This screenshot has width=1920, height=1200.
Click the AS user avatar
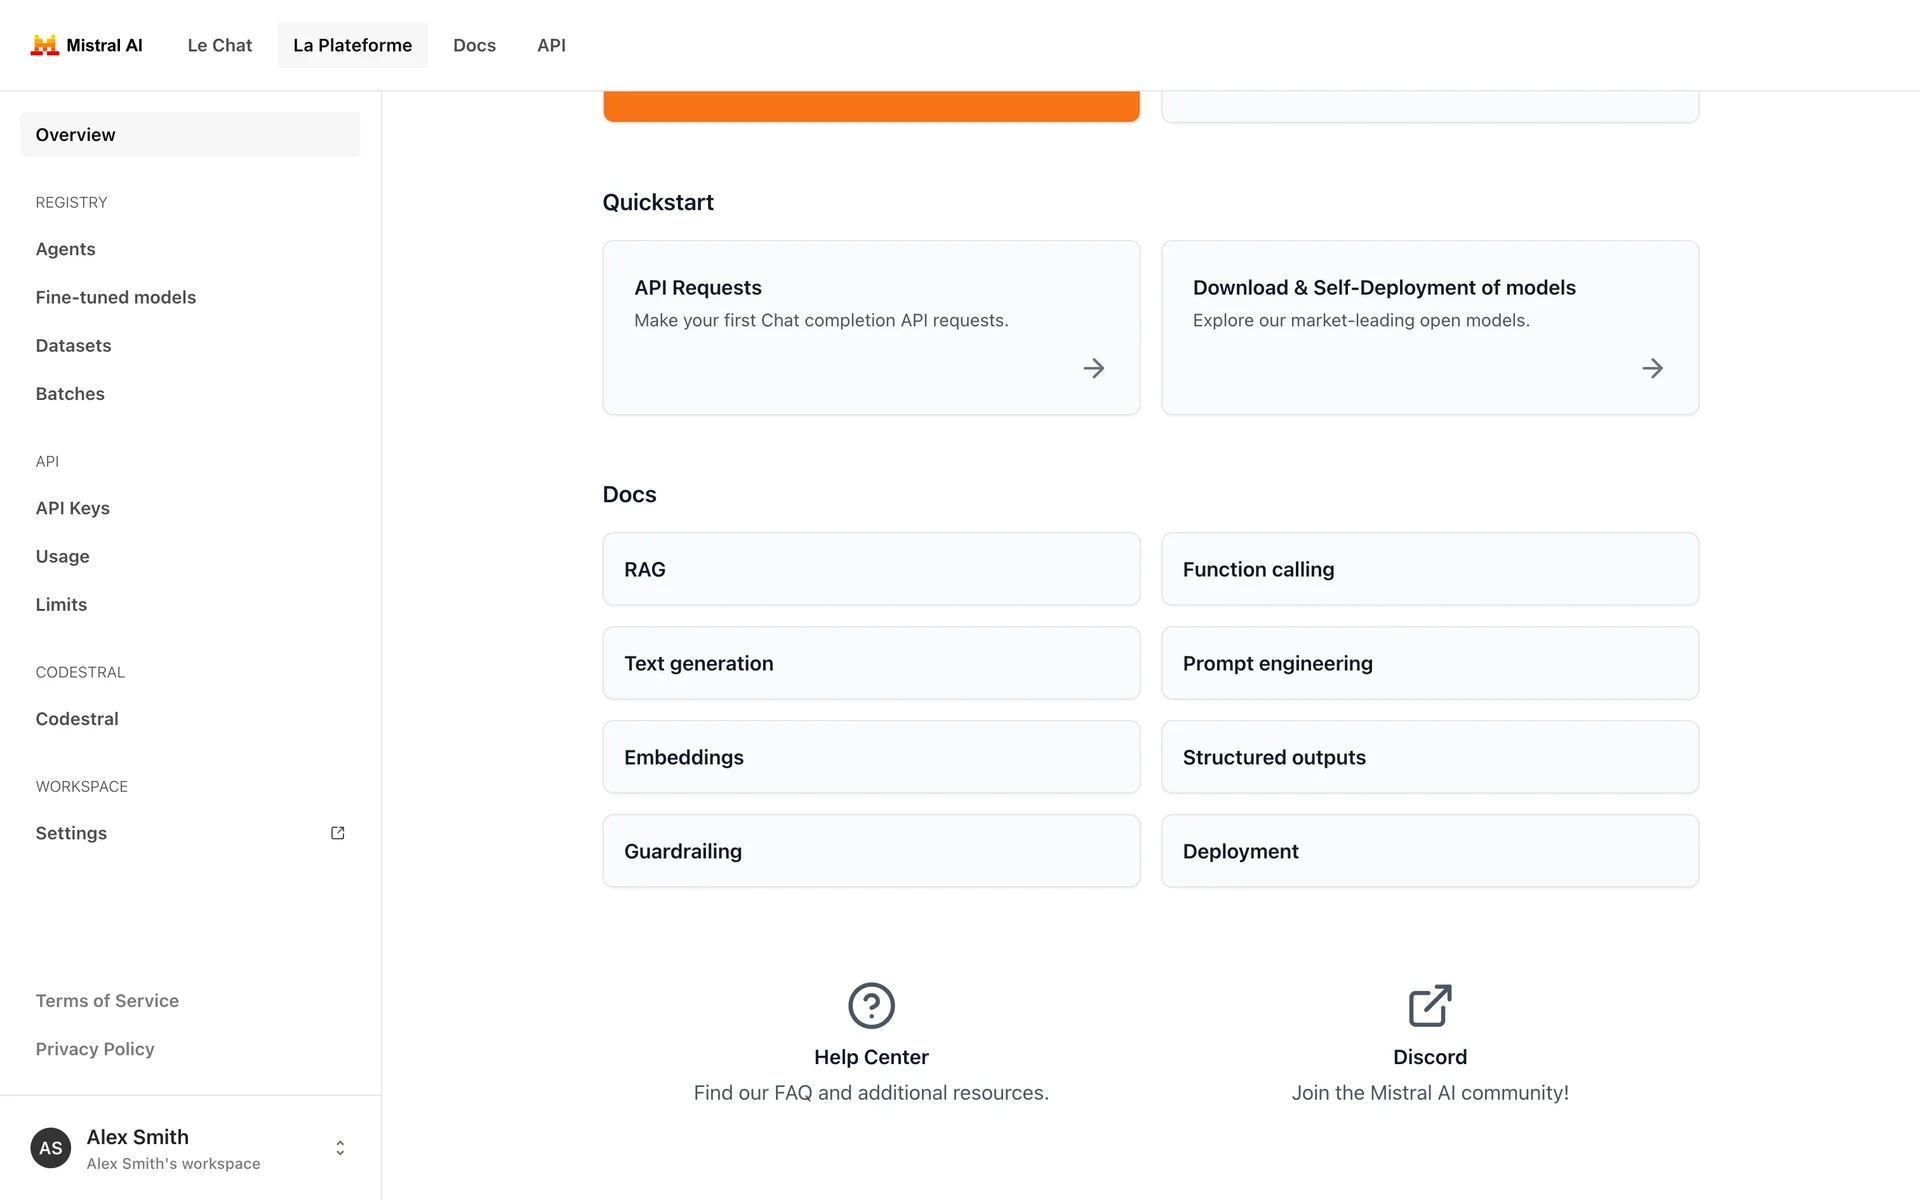51,1148
